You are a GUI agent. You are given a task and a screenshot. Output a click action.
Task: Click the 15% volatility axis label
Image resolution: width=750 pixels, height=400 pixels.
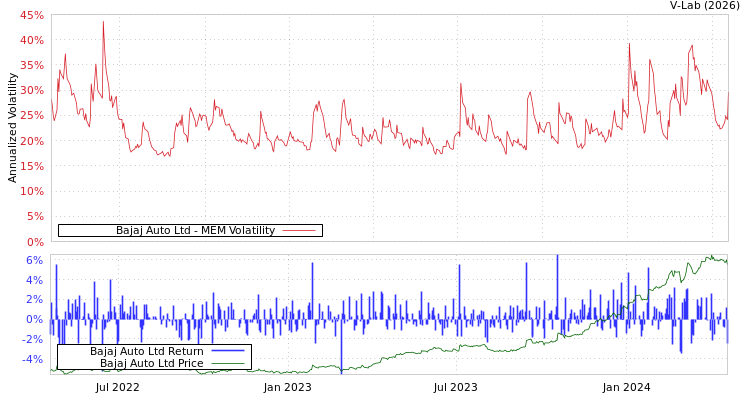tap(31, 166)
